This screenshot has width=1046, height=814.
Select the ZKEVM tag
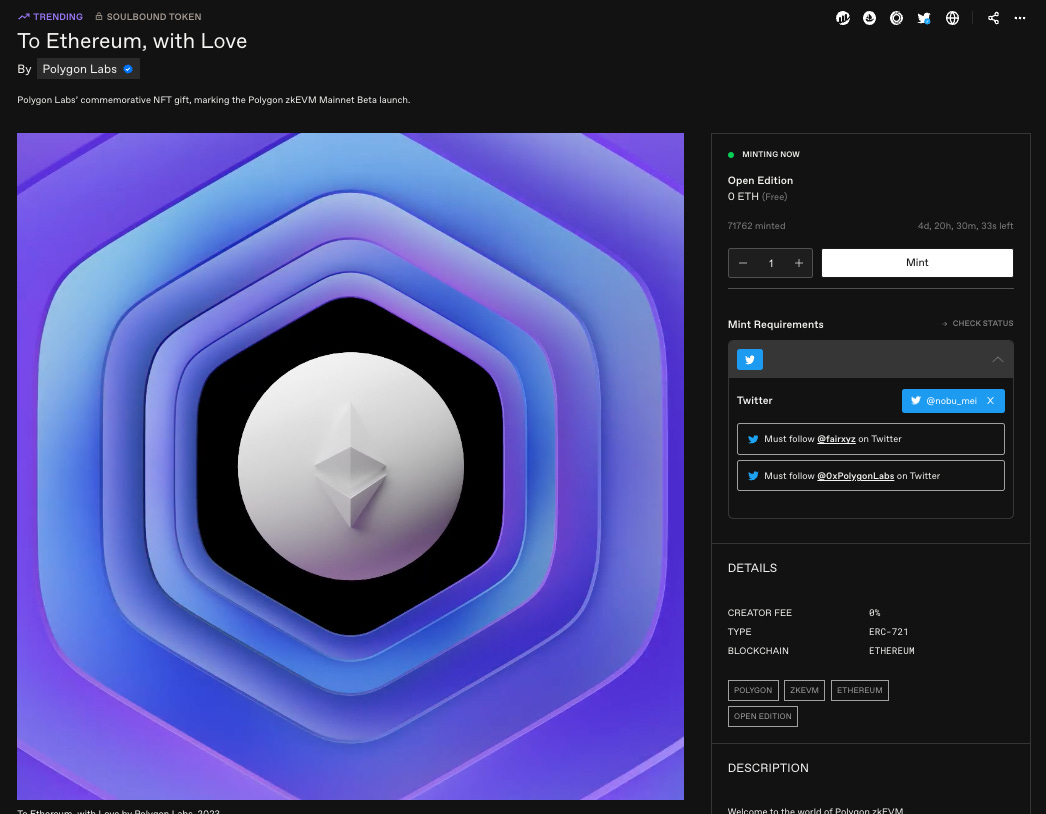tap(805, 691)
